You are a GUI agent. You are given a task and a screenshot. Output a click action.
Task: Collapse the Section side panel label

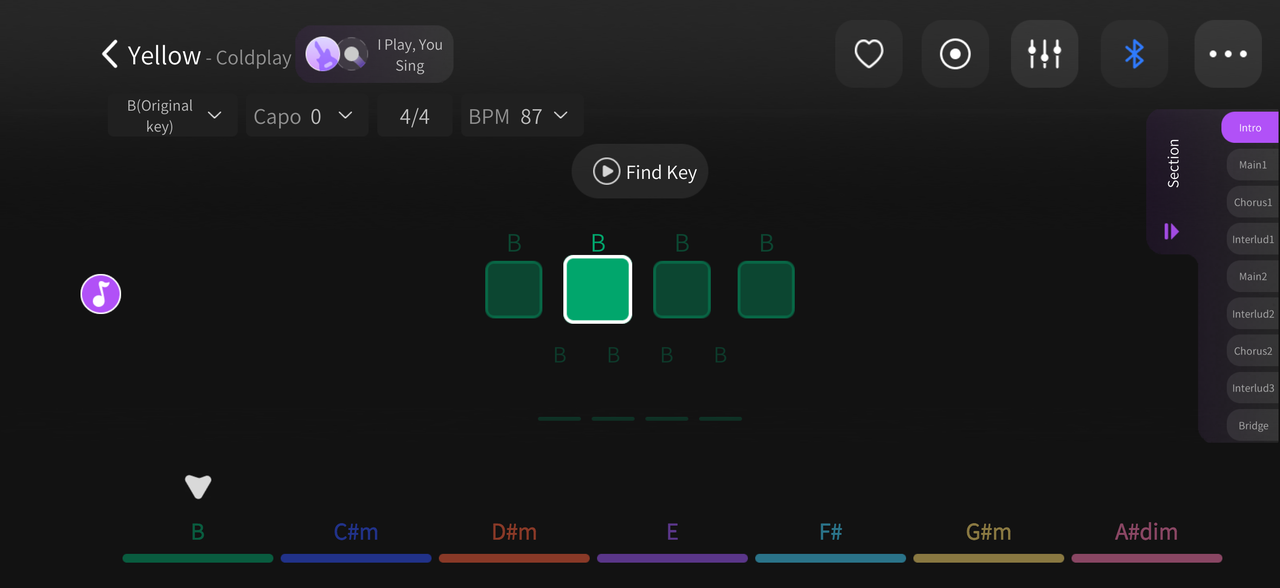1174,163
